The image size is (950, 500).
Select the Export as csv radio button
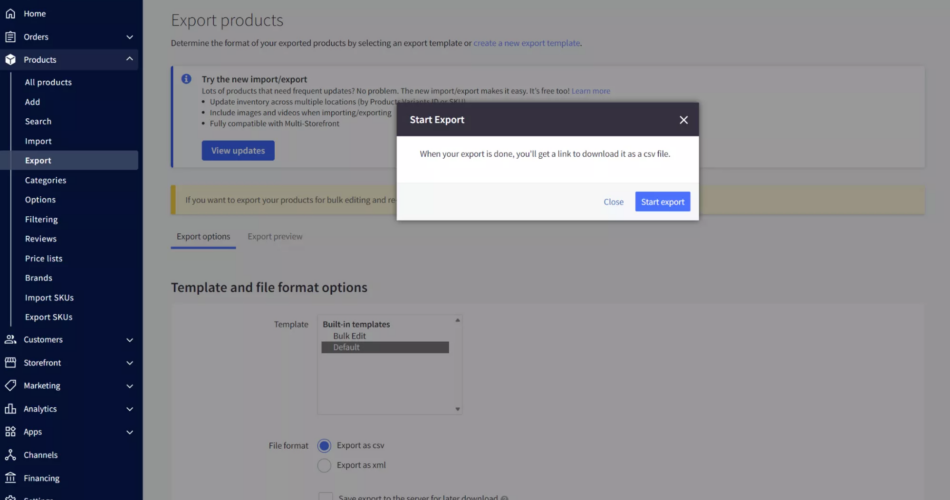pyautogui.click(x=324, y=445)
